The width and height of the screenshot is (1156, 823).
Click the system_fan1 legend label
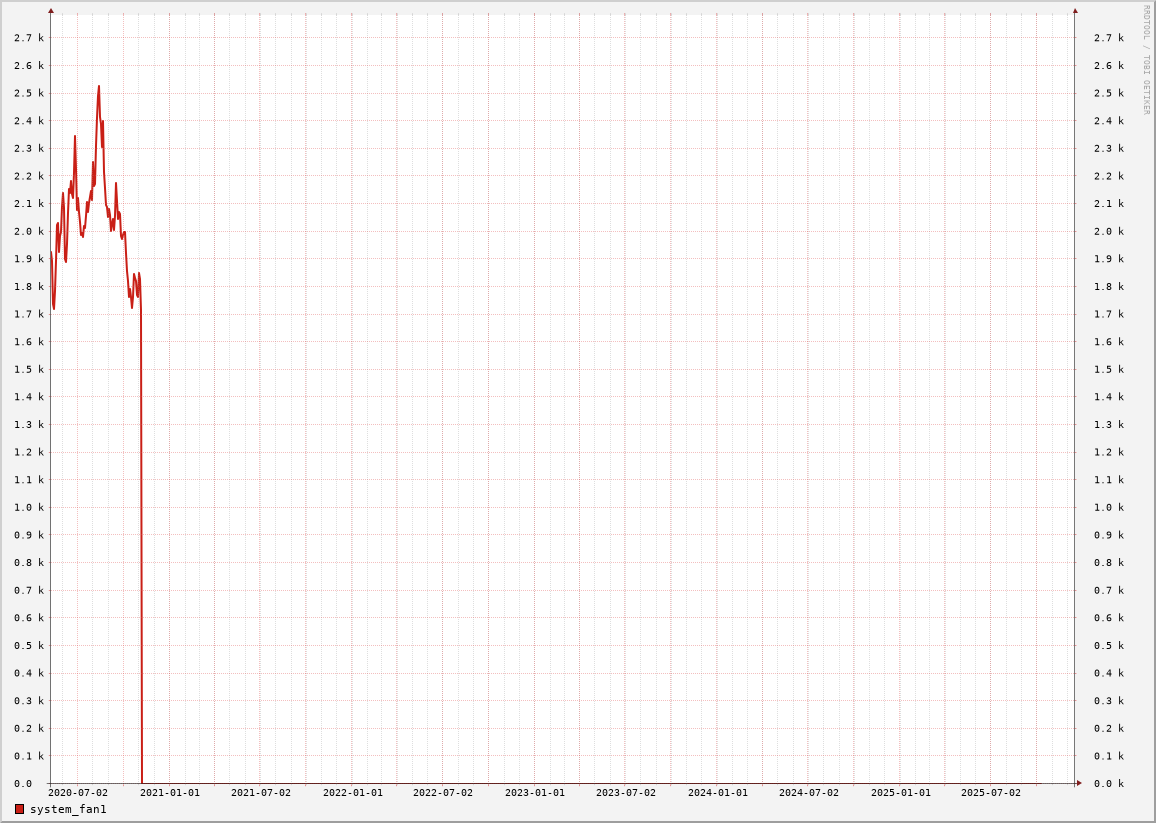point(68,809)
